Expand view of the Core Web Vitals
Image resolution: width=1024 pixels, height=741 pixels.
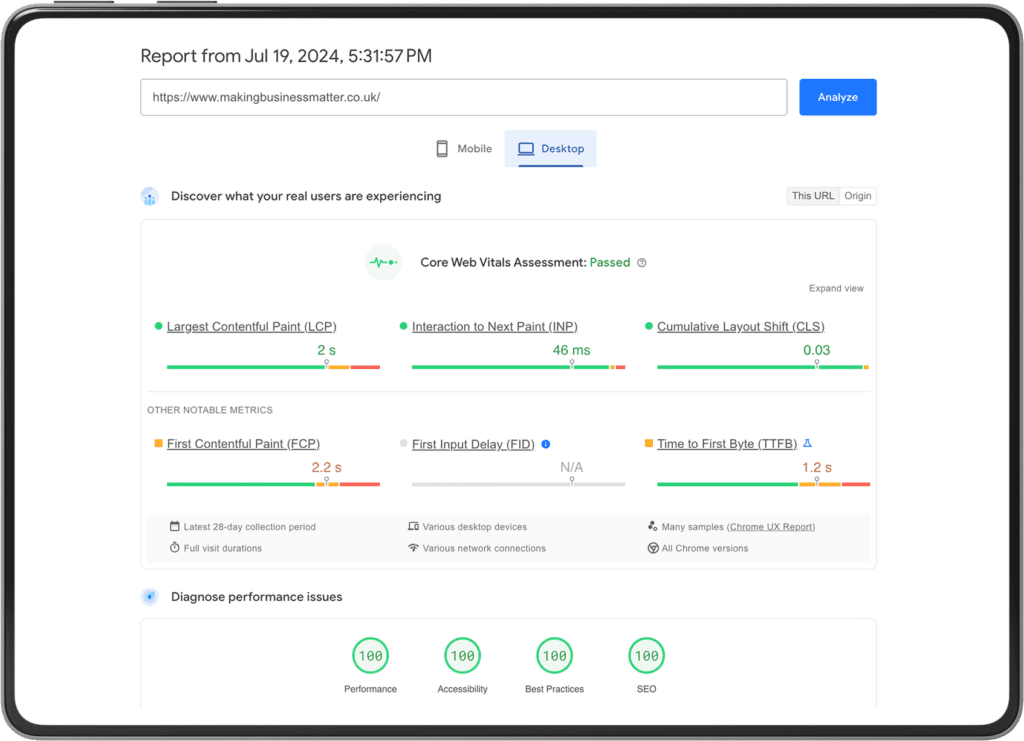836,289
